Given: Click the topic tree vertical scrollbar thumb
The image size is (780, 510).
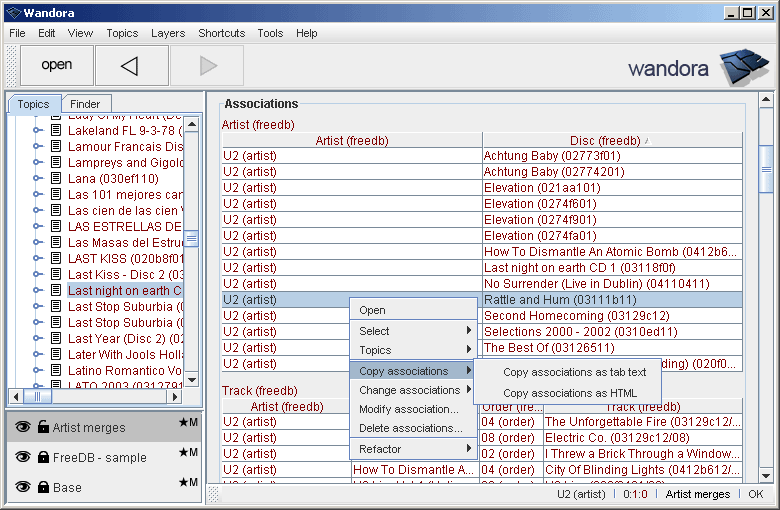Looking at the screenshot, I should [x=192, y=239].
